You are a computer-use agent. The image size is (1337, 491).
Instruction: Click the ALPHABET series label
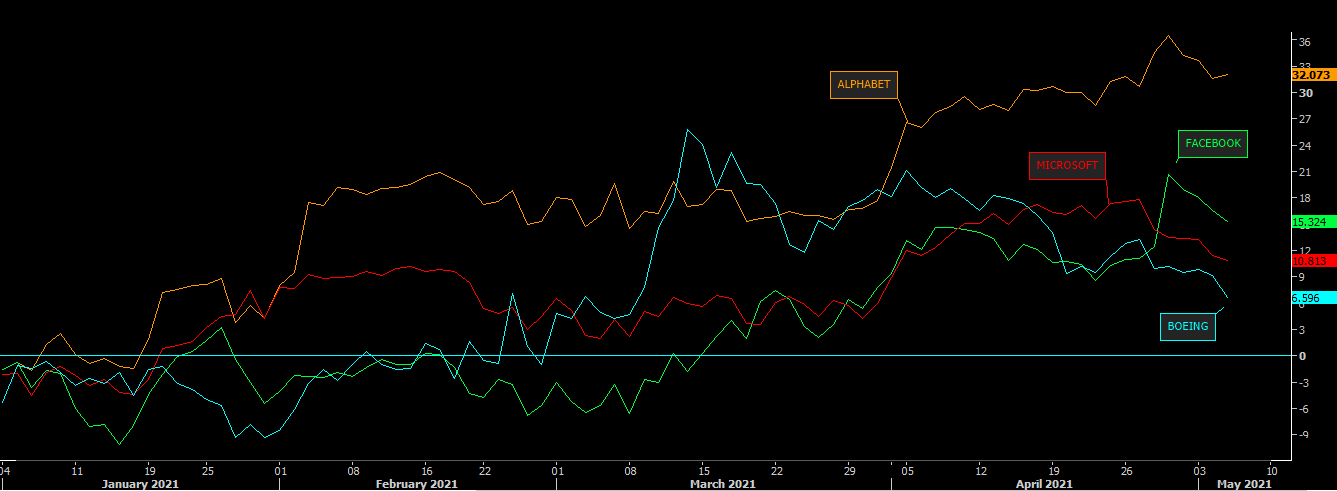(x=864, y=85)
